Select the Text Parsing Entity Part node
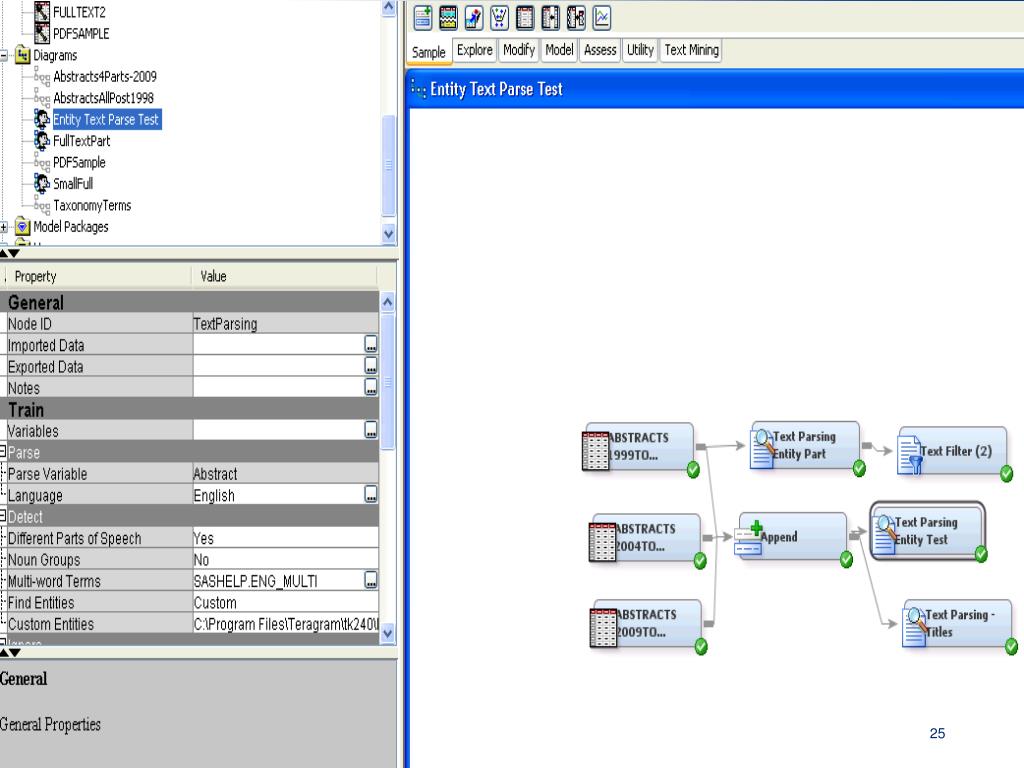This screenshot has width=1024, height=768. click(x=807, y=447)
